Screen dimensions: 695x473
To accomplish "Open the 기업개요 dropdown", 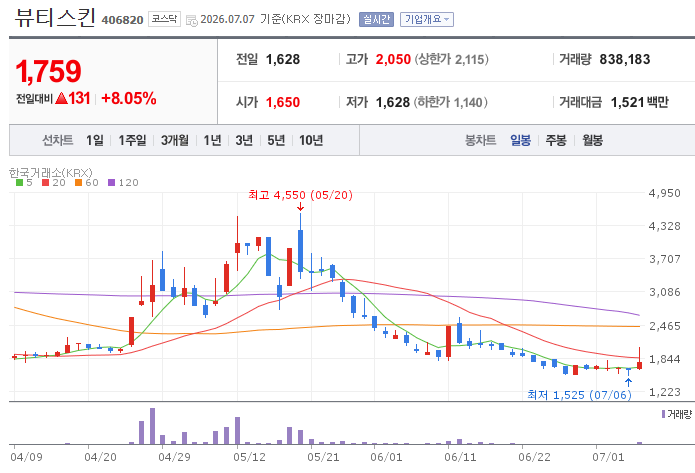I will tap(427, 20).
